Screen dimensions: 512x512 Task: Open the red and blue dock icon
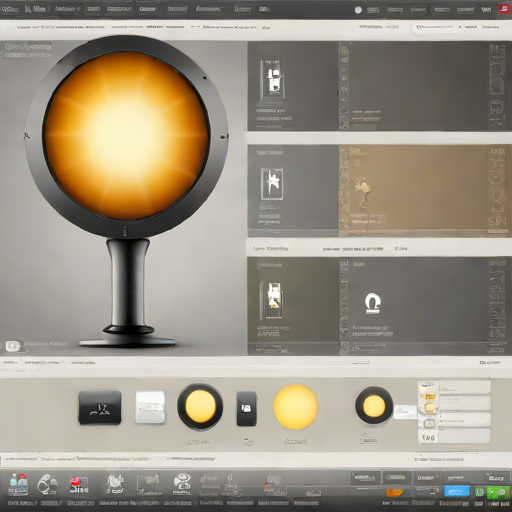point(79,485)
